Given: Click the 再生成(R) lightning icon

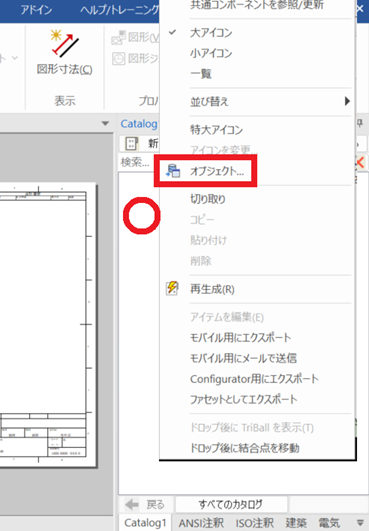Looking at the screenshot, I should click(x=172, y=289).
